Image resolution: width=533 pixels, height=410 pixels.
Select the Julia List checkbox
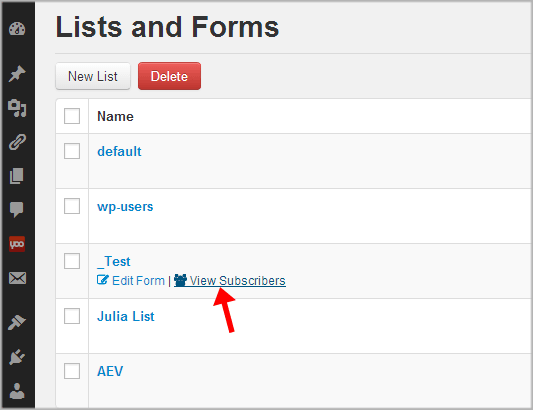[72, 316]
